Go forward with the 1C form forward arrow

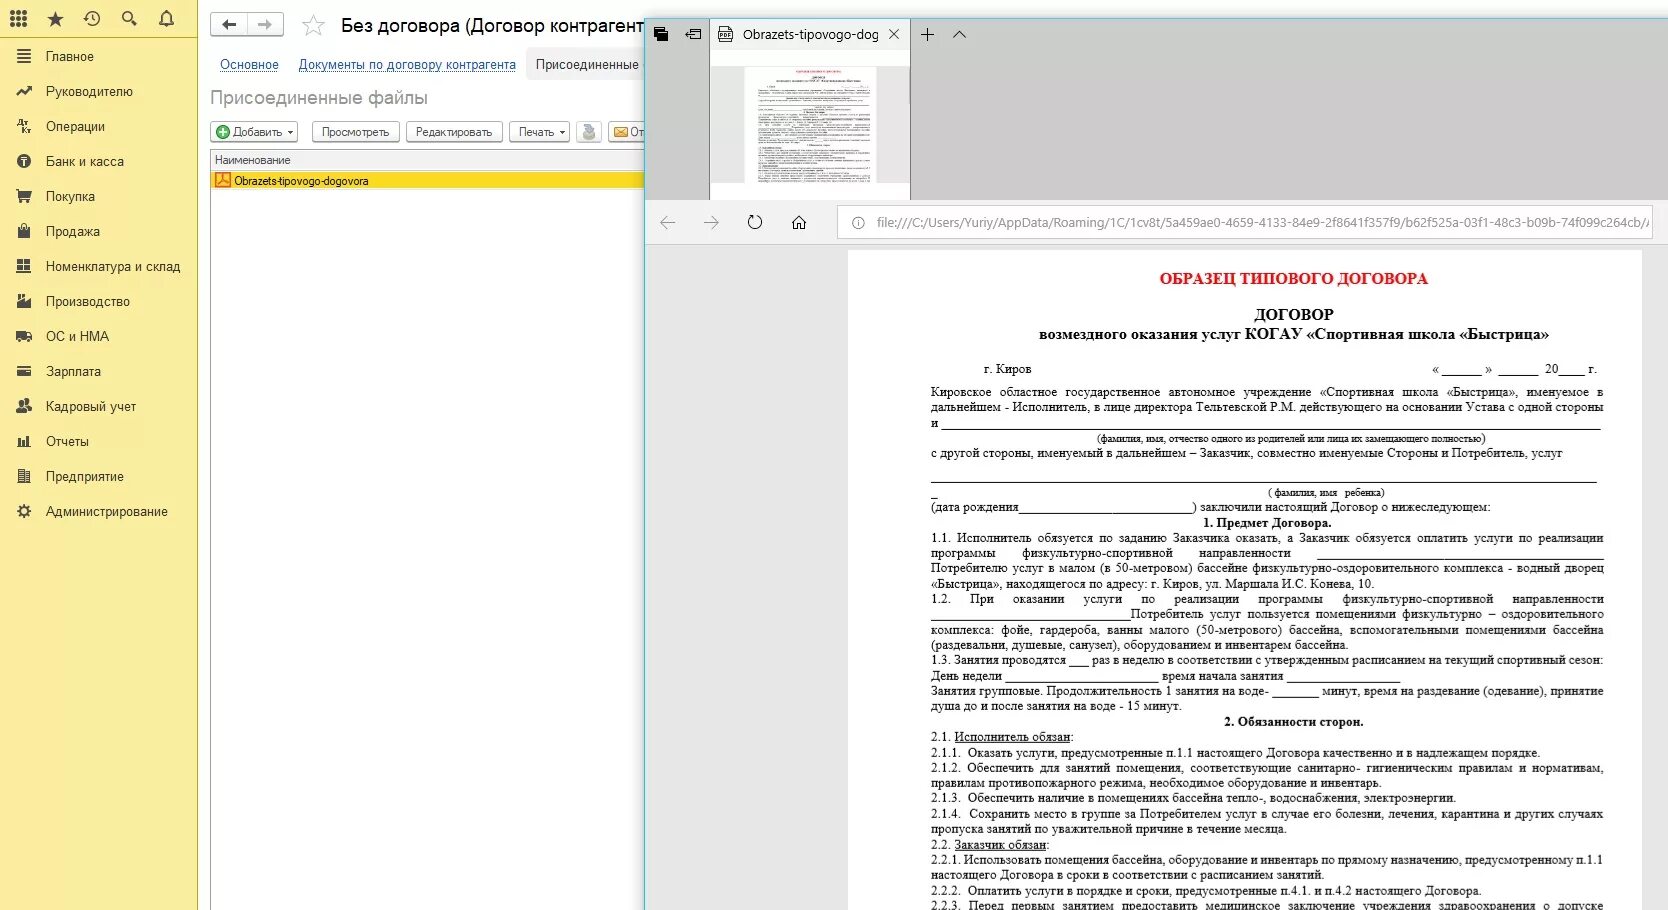(x=265, y=25)
